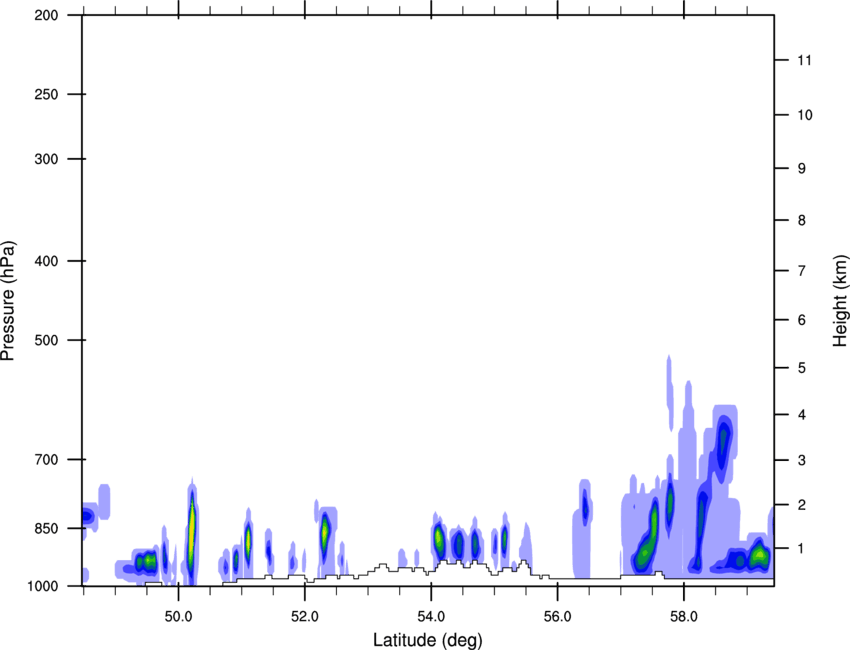Click the 5 km height label
Screen dimensions: 850x650
click(x=802, y=368)
